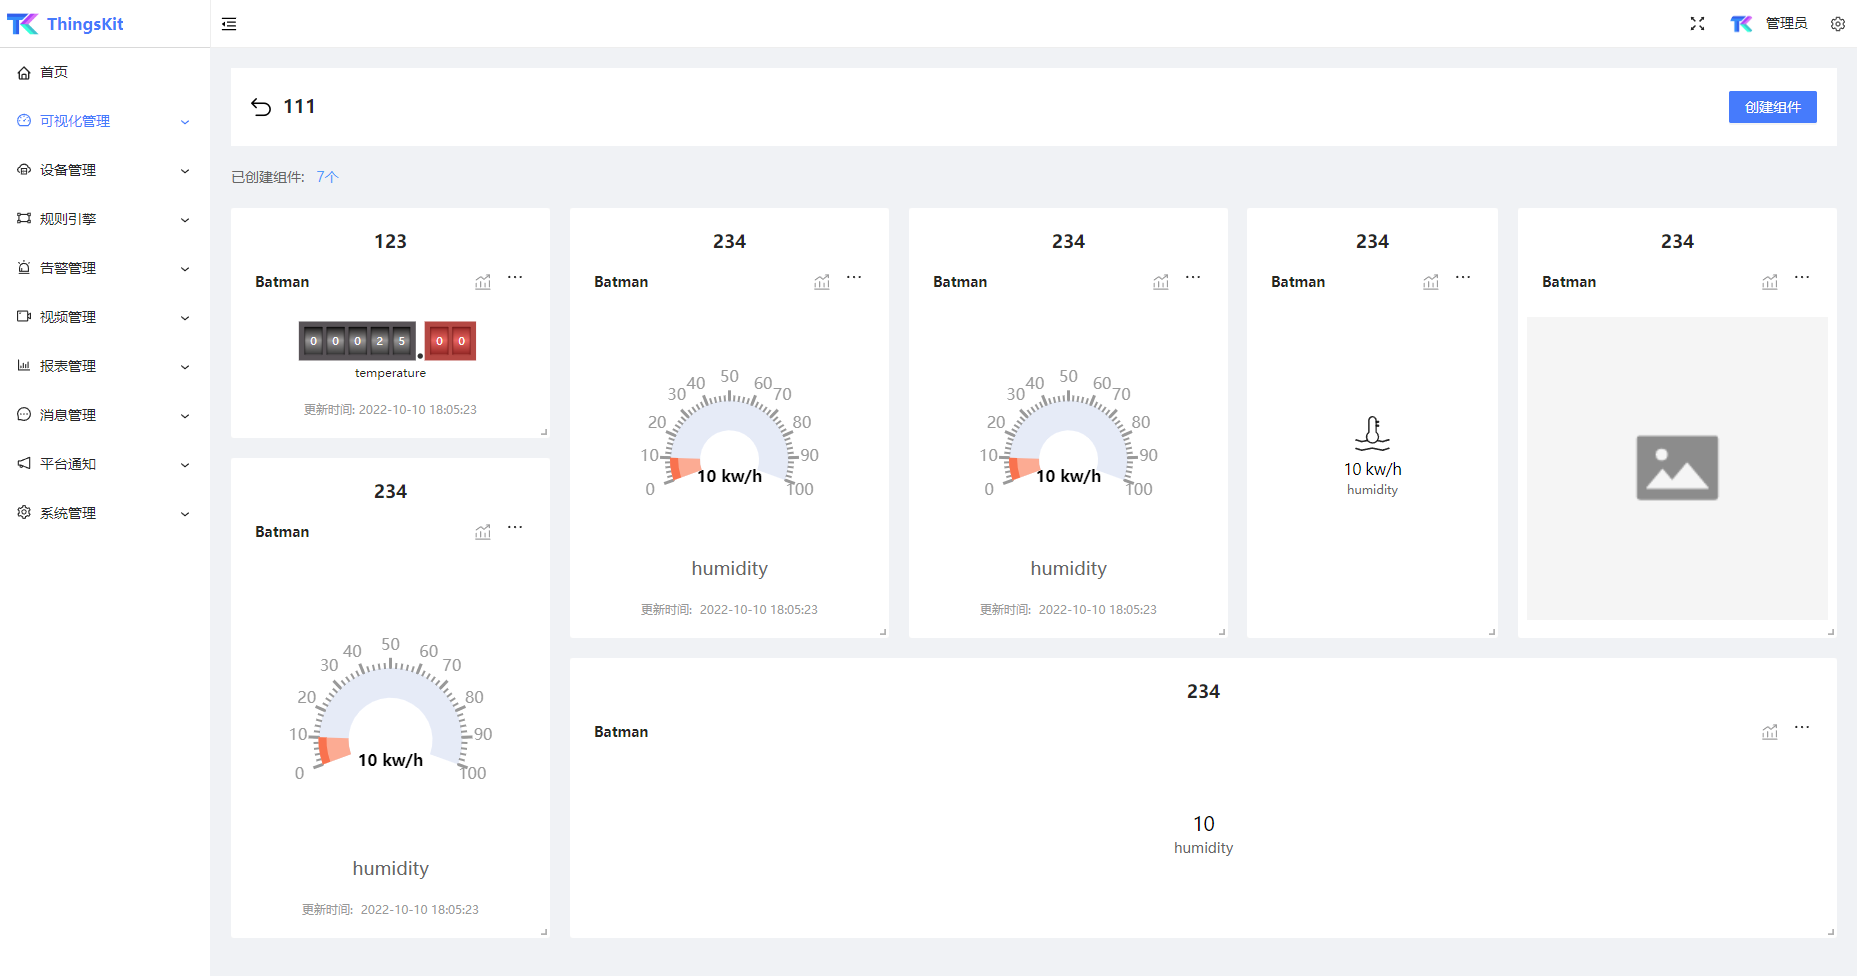Click the resize handle of the 123 card
Screen dimensions: 1857x976
pyautogui.click(x=544, y=432)
